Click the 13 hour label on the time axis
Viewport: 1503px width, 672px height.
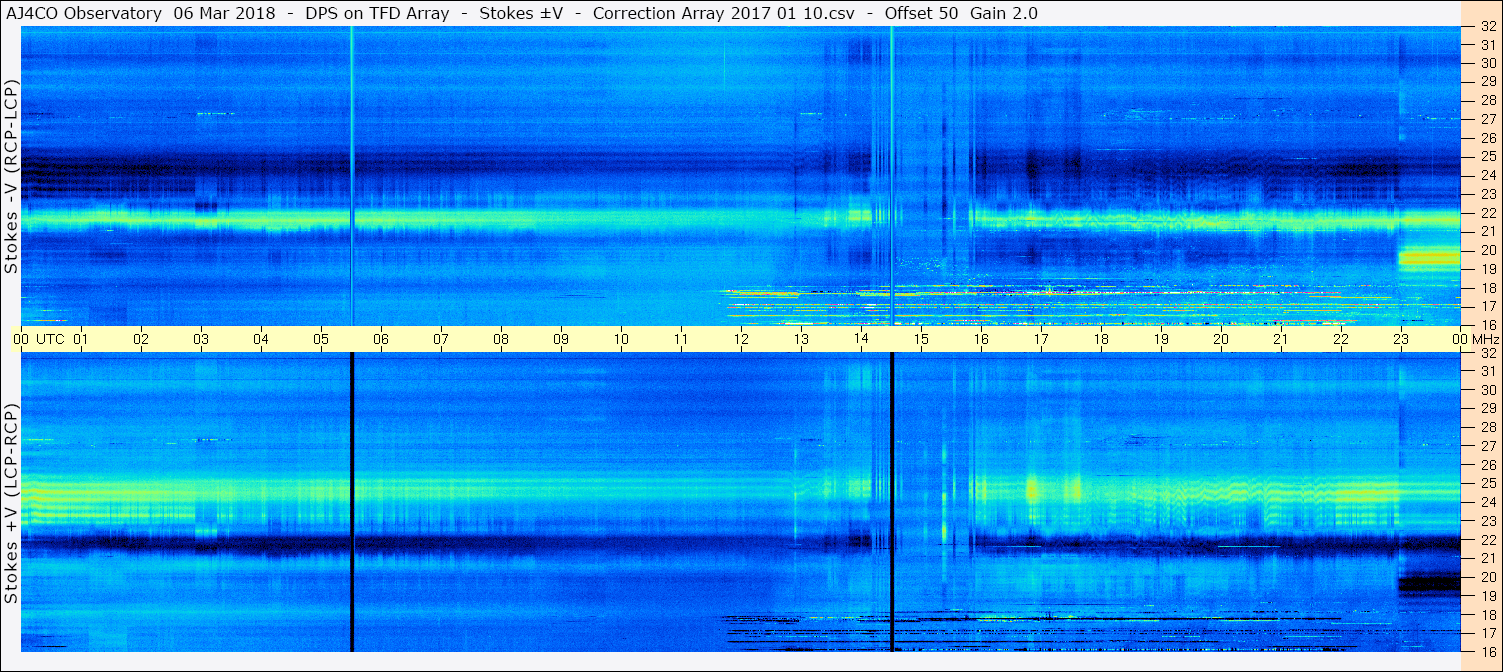[x=801, y=339]
